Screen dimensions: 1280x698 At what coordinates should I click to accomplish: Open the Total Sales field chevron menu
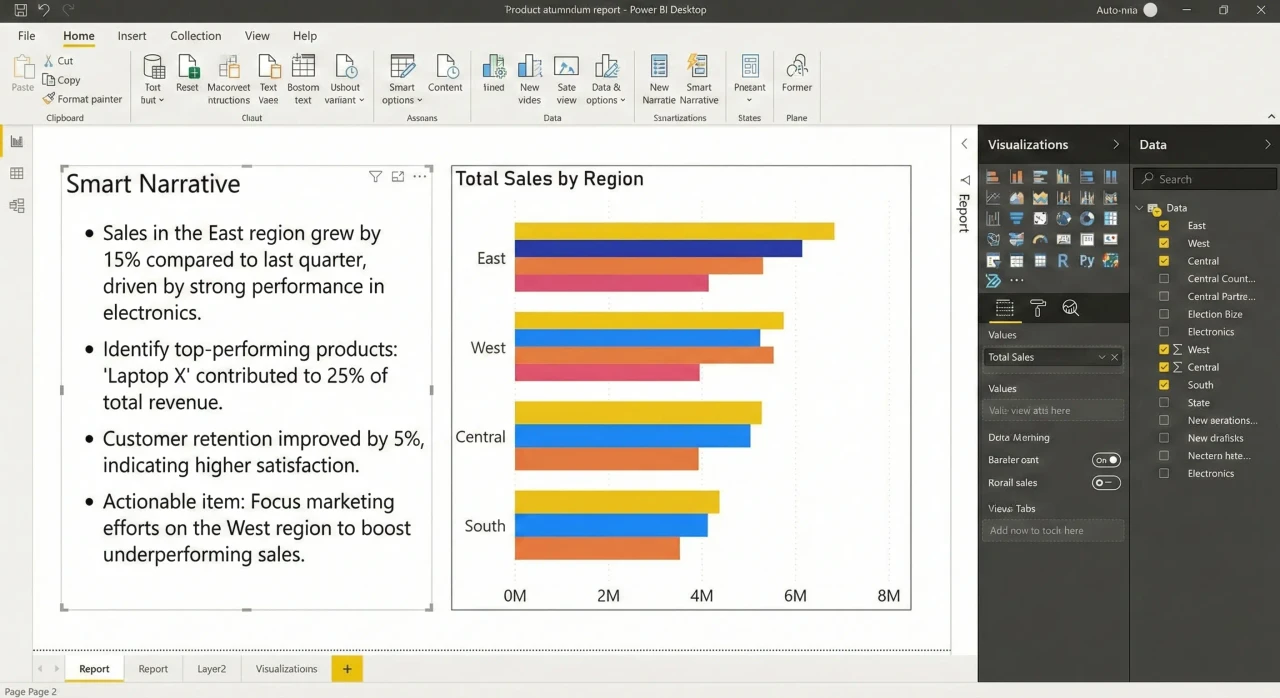click(1102, 357)
